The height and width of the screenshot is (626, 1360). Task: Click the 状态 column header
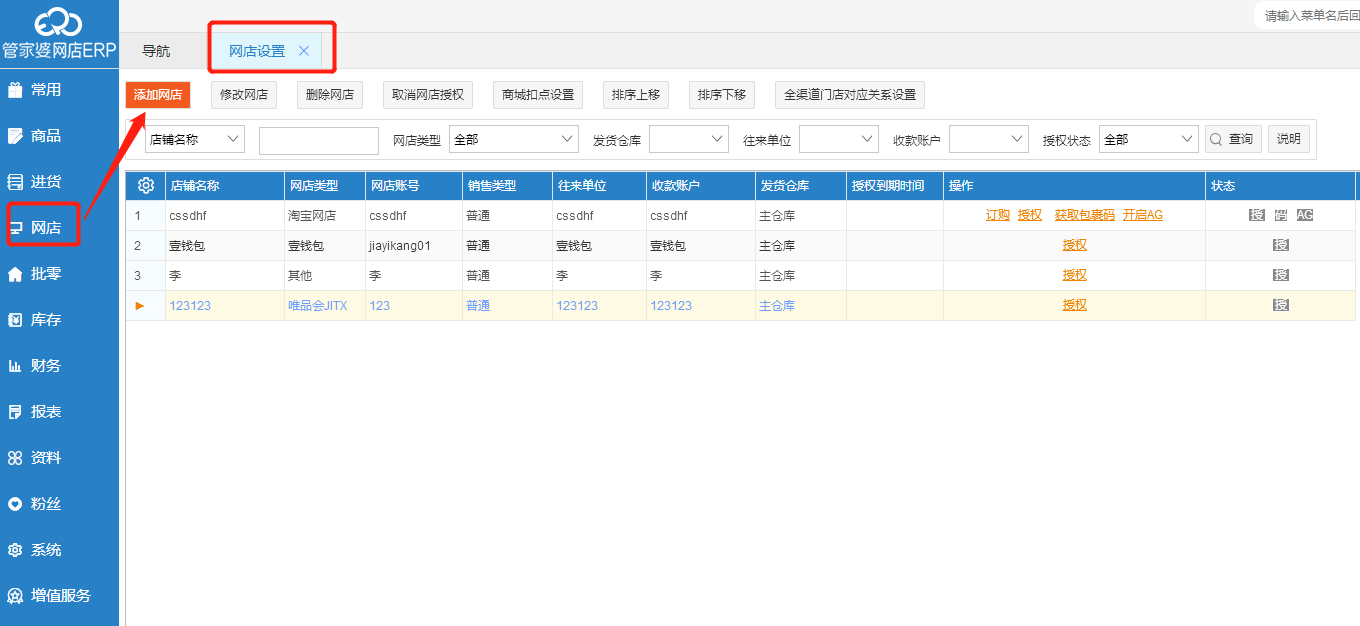click(x=1280, y=186)
